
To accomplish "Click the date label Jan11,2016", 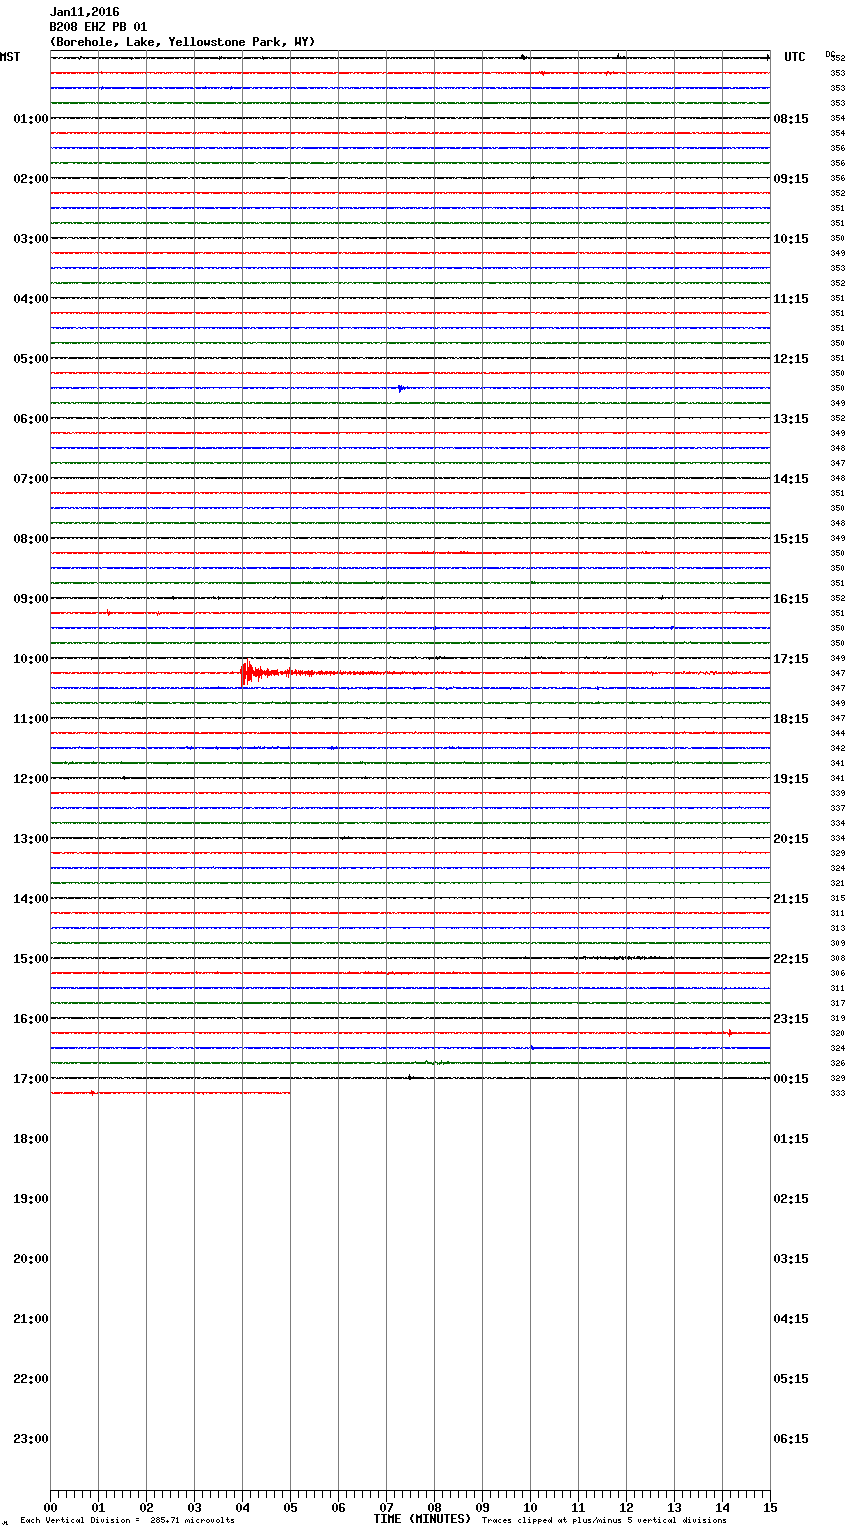I will 84,12.
